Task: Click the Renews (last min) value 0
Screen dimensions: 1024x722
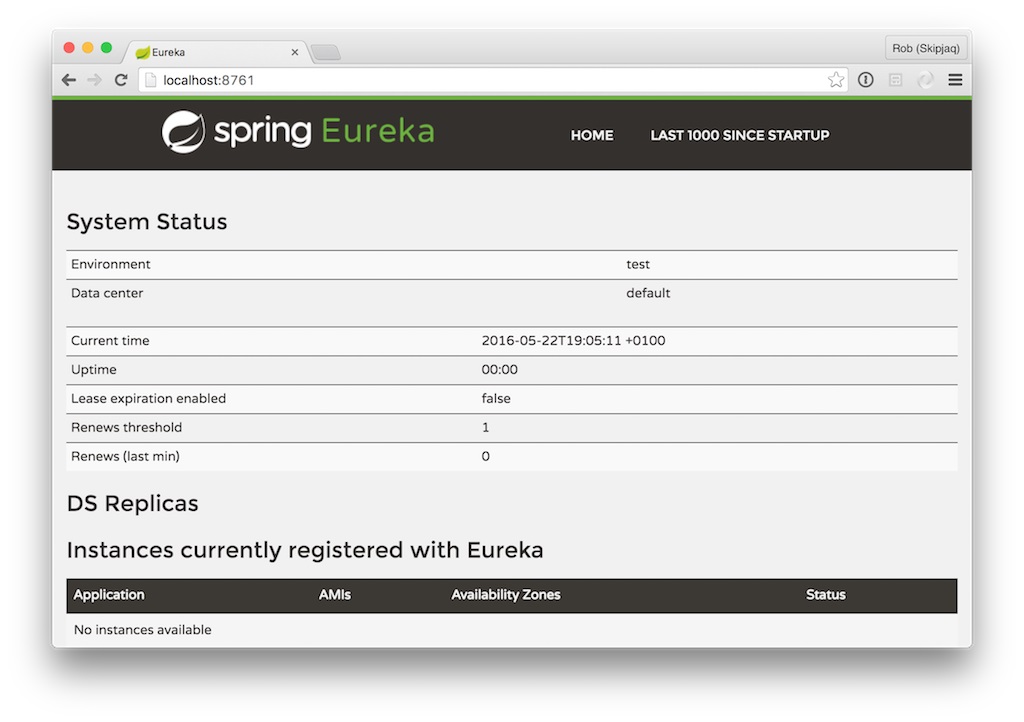Action: pos(485,456)
